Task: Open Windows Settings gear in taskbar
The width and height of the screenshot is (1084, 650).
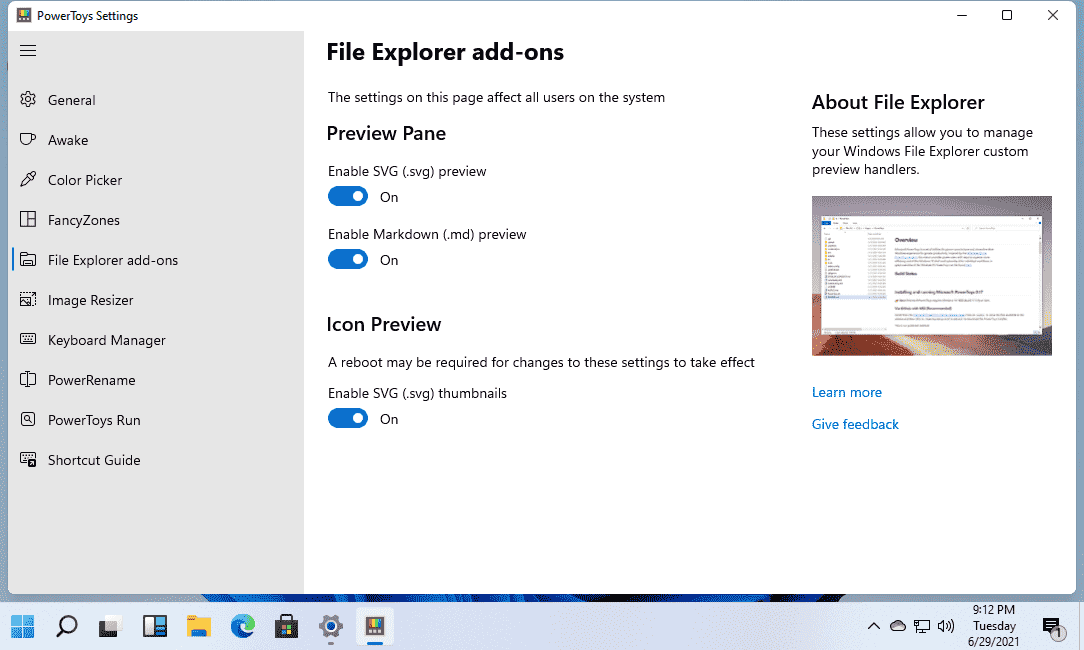Action: click(x=331, y=626)
